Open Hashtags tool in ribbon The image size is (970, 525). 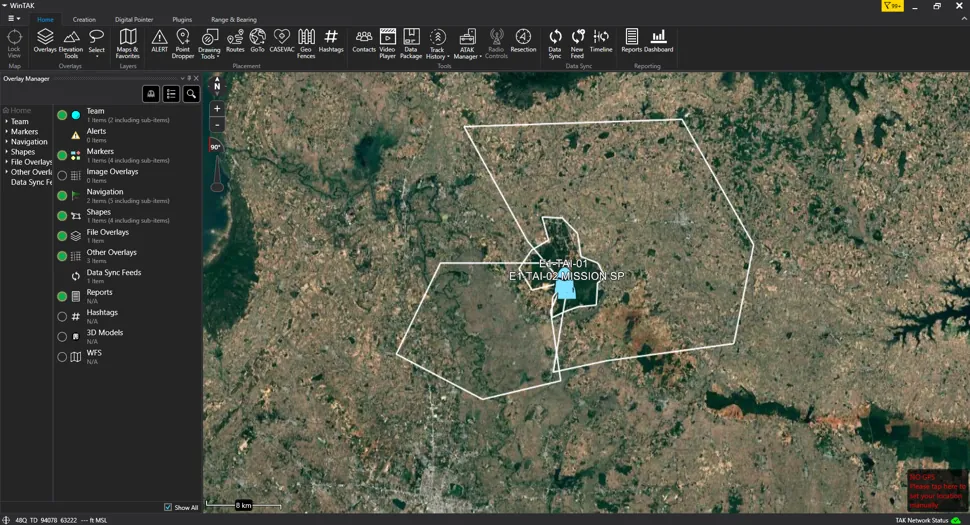(331, 41)
